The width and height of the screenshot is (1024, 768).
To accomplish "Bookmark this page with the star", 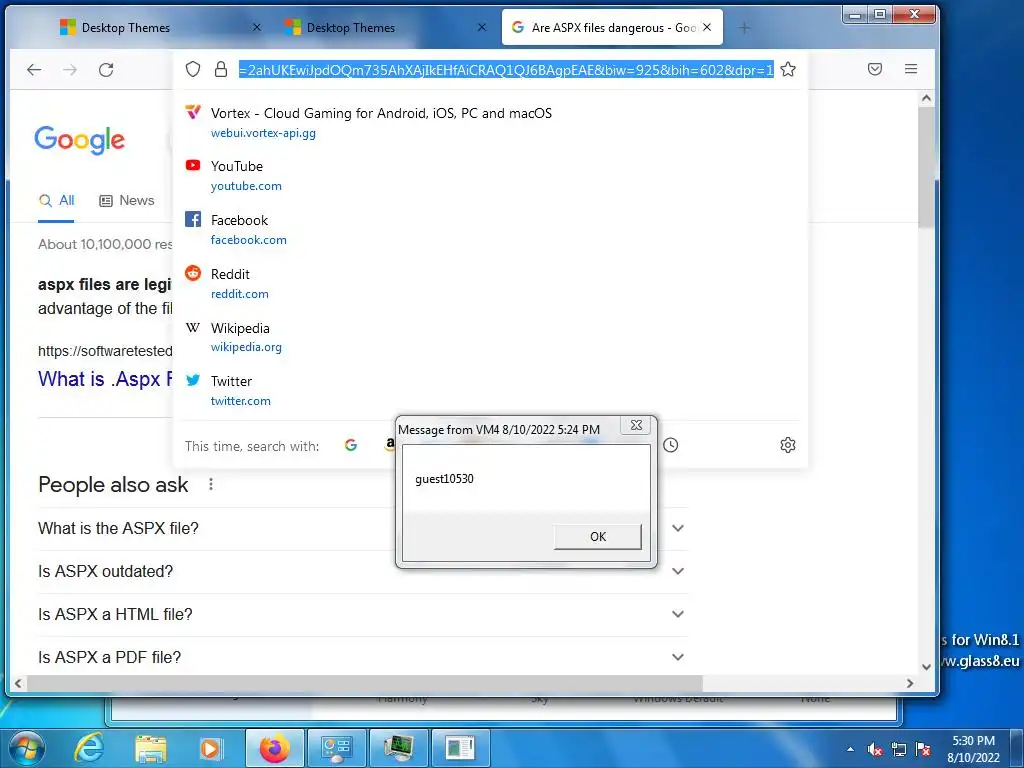I will pos(788,69).
